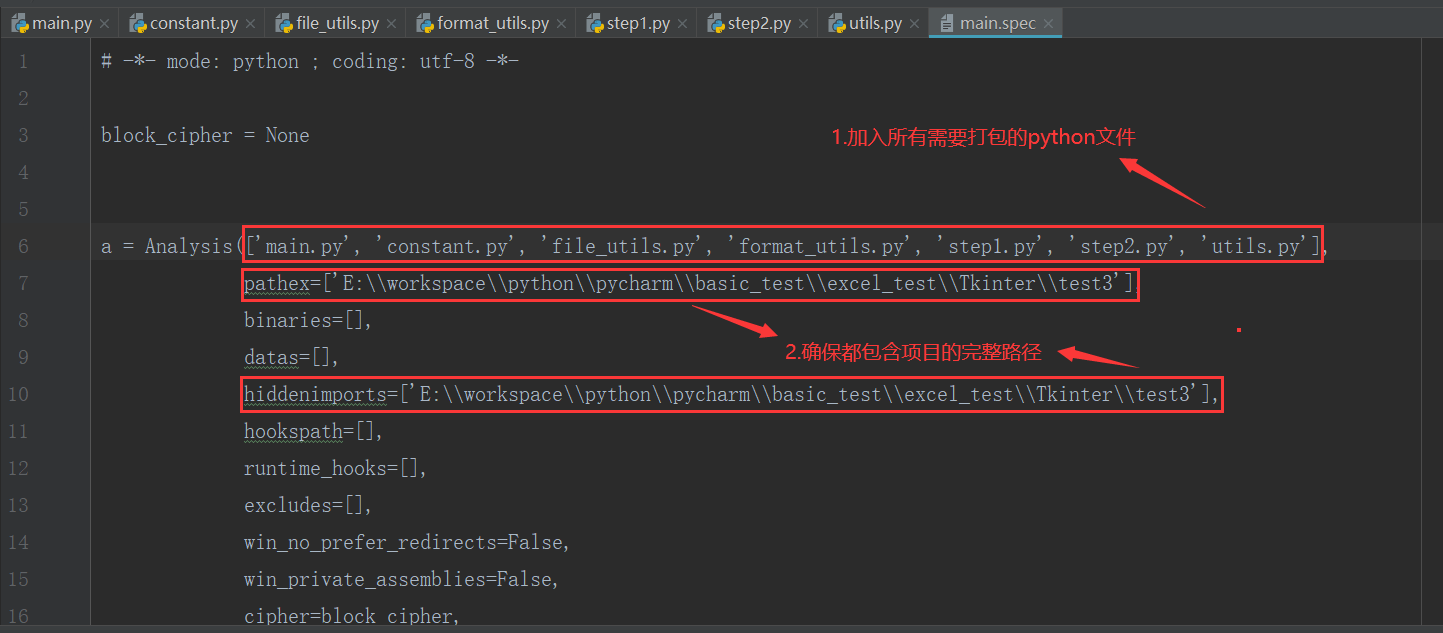1443x633 pixels.
Task: Click the Python icon on main.py tab
Action: pos(21,21)
